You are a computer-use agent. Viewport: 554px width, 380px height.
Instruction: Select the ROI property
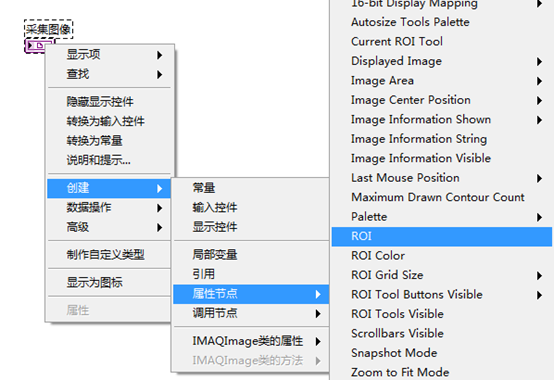[442, 236]
